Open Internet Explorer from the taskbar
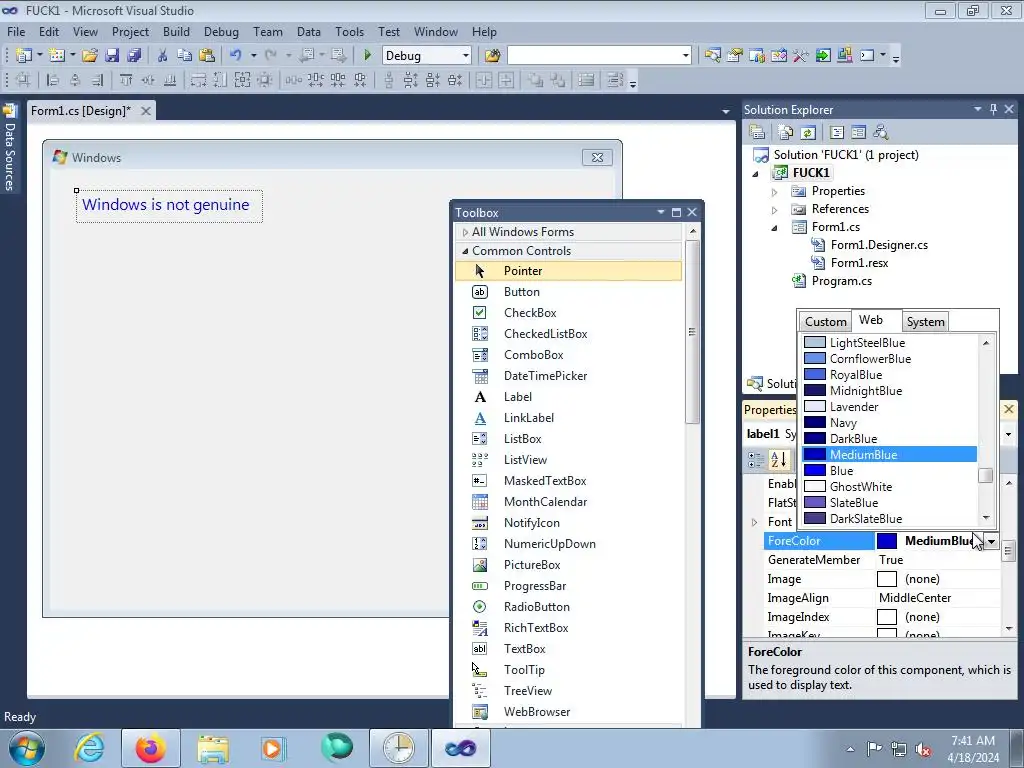 89,748
